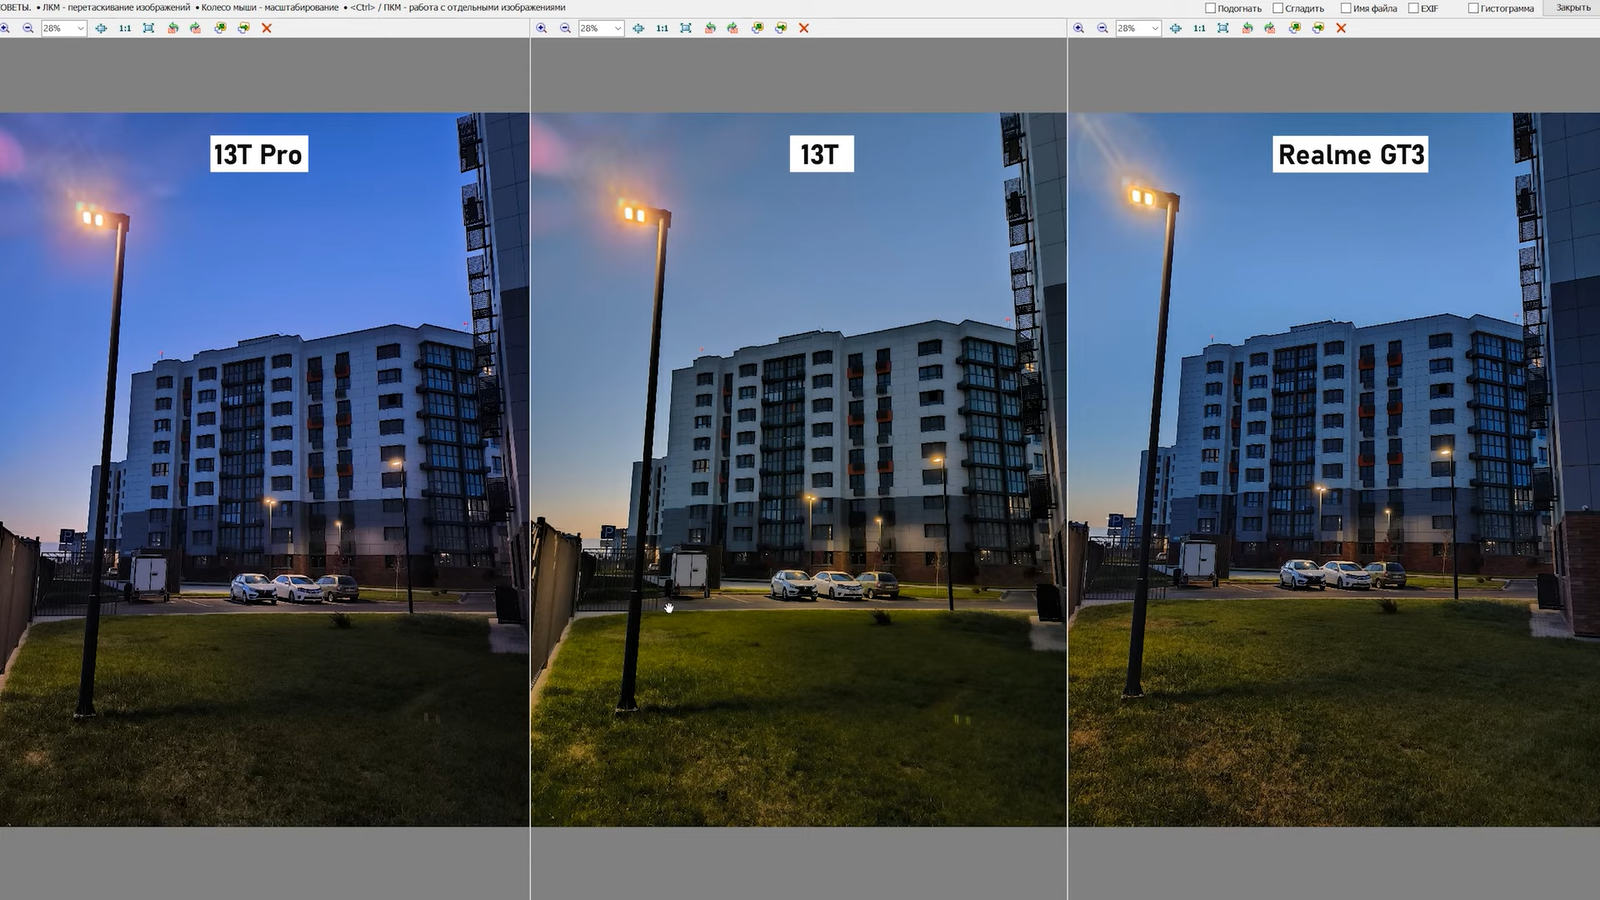This screenshot has width=1600, height=900.
Task: Enable the Подогнать checkbox
Action: pyautogui.click(x=1211, y=8)
